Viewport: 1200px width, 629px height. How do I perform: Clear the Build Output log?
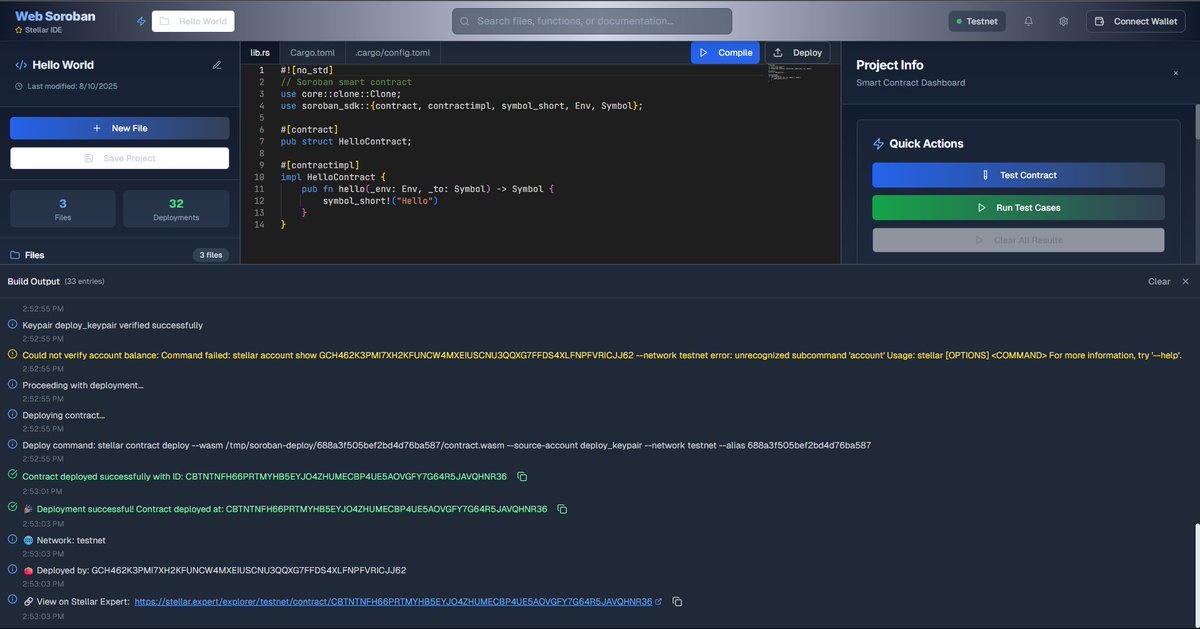coord(1159,282)
